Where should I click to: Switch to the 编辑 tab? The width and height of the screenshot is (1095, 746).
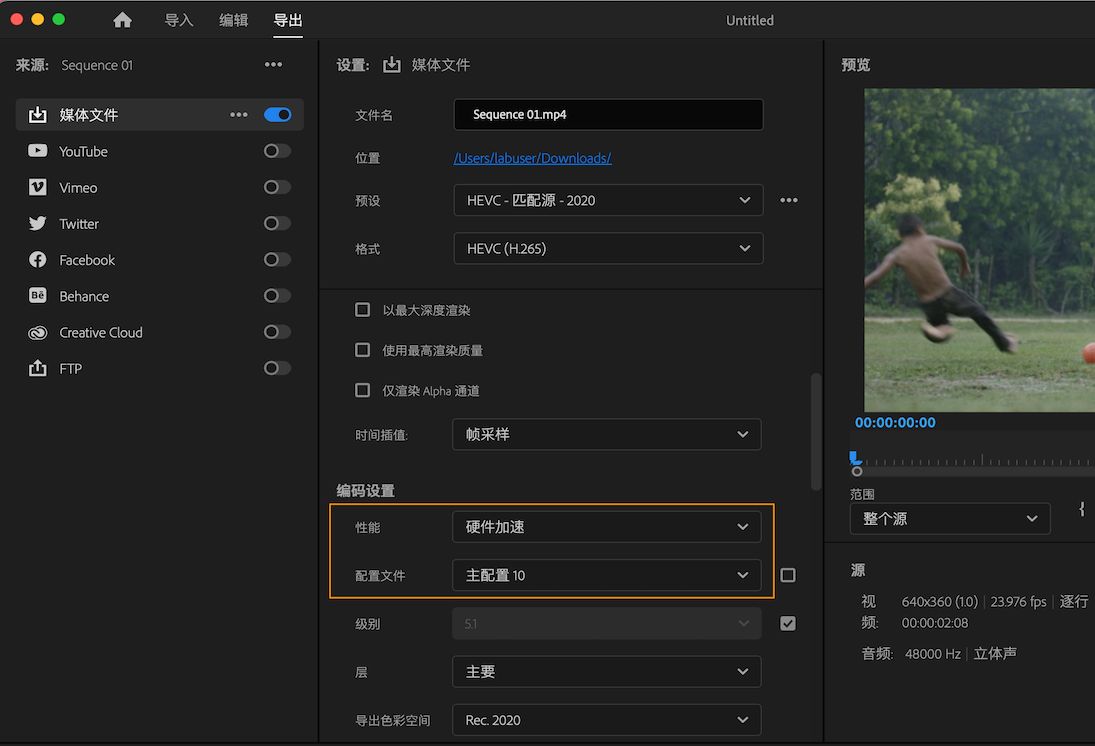(x=234, y=20)
